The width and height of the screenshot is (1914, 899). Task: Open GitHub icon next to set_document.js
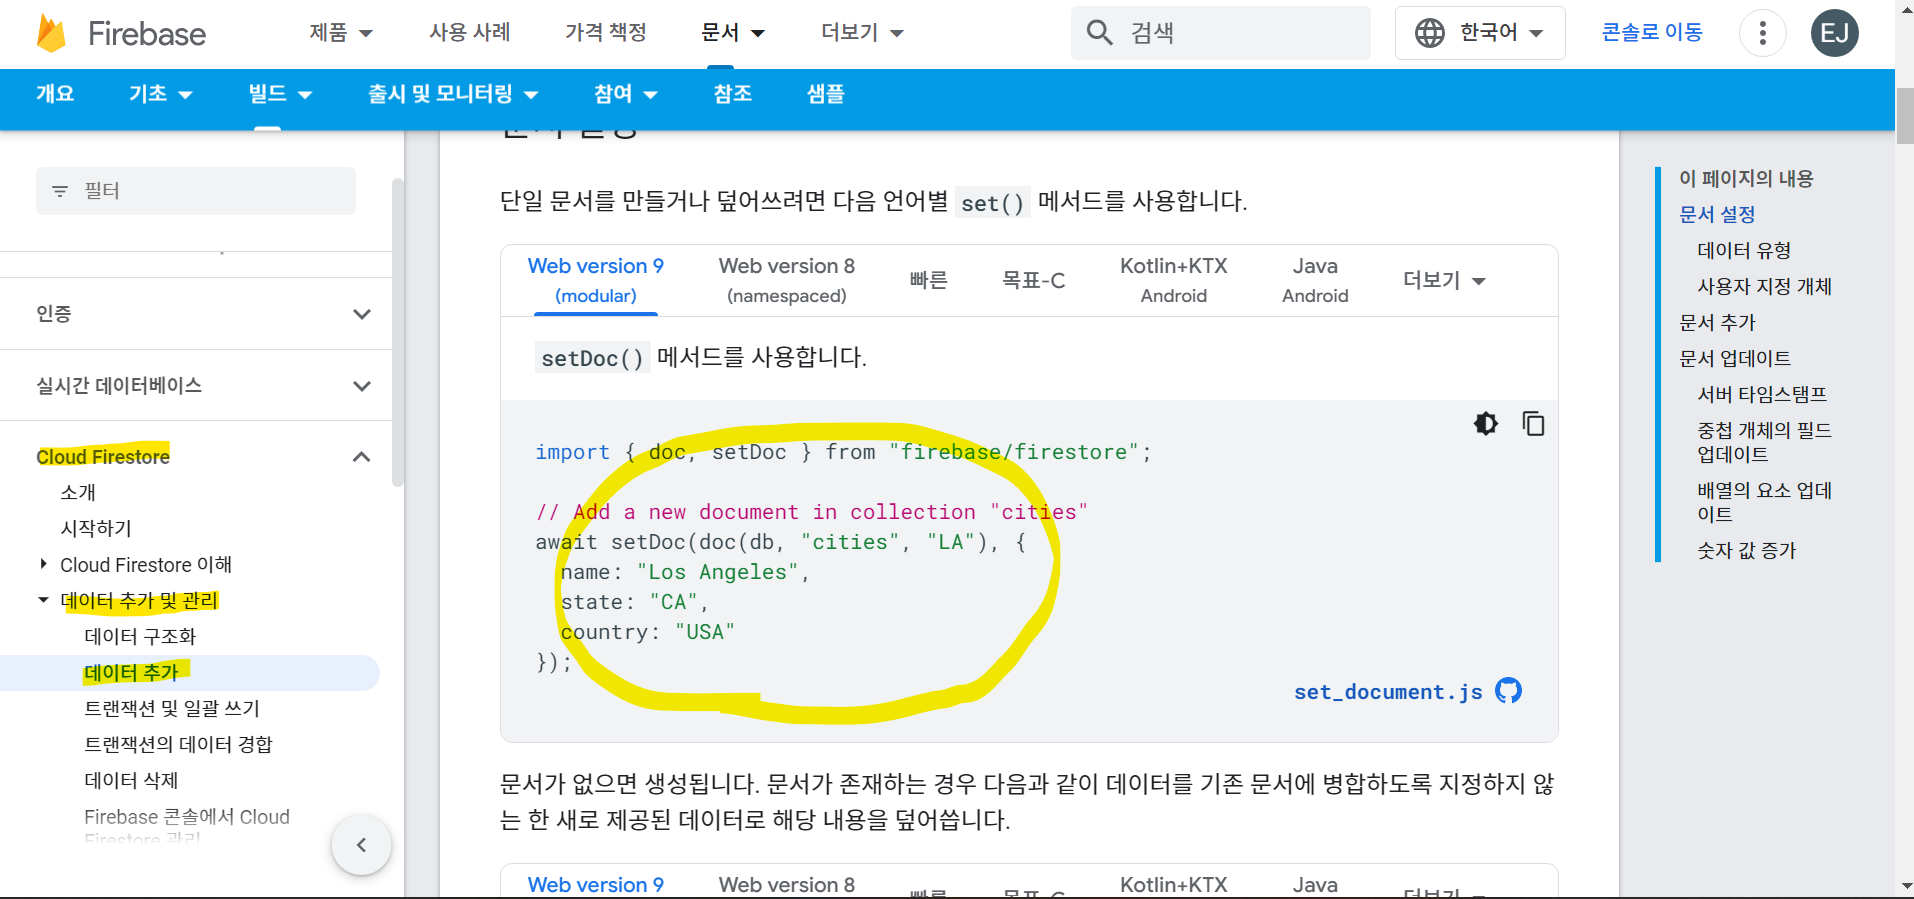pos(1509,691)
